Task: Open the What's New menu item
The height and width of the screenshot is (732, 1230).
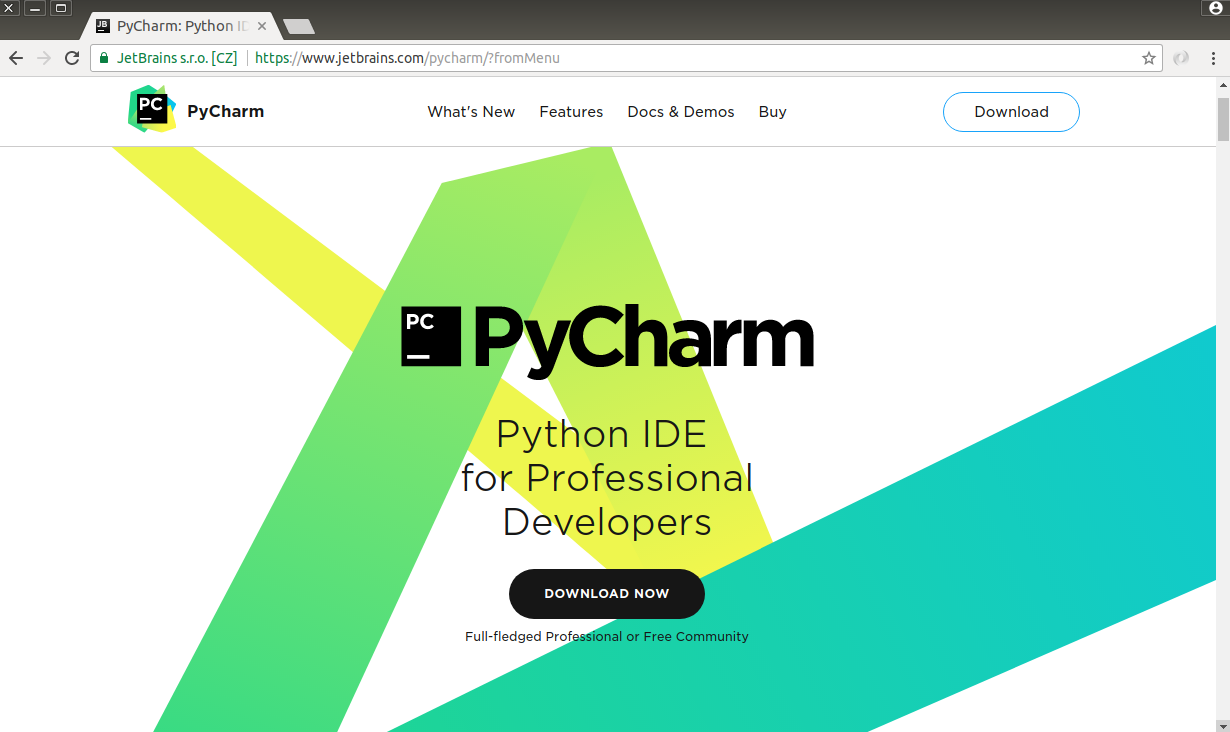Action: [471, 112]
